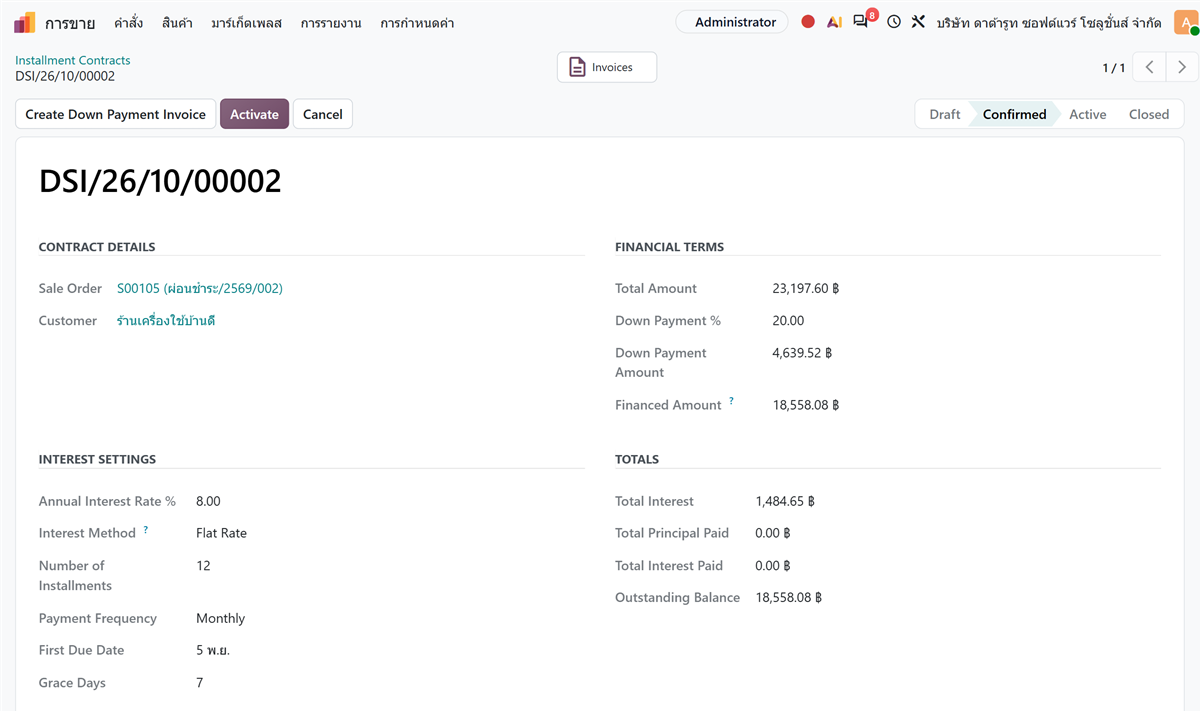Viewport: 1200px width, 711px height.
Task: Click the Down Payment Amount 4,639.52 ฿
Action: pos(802,353)
